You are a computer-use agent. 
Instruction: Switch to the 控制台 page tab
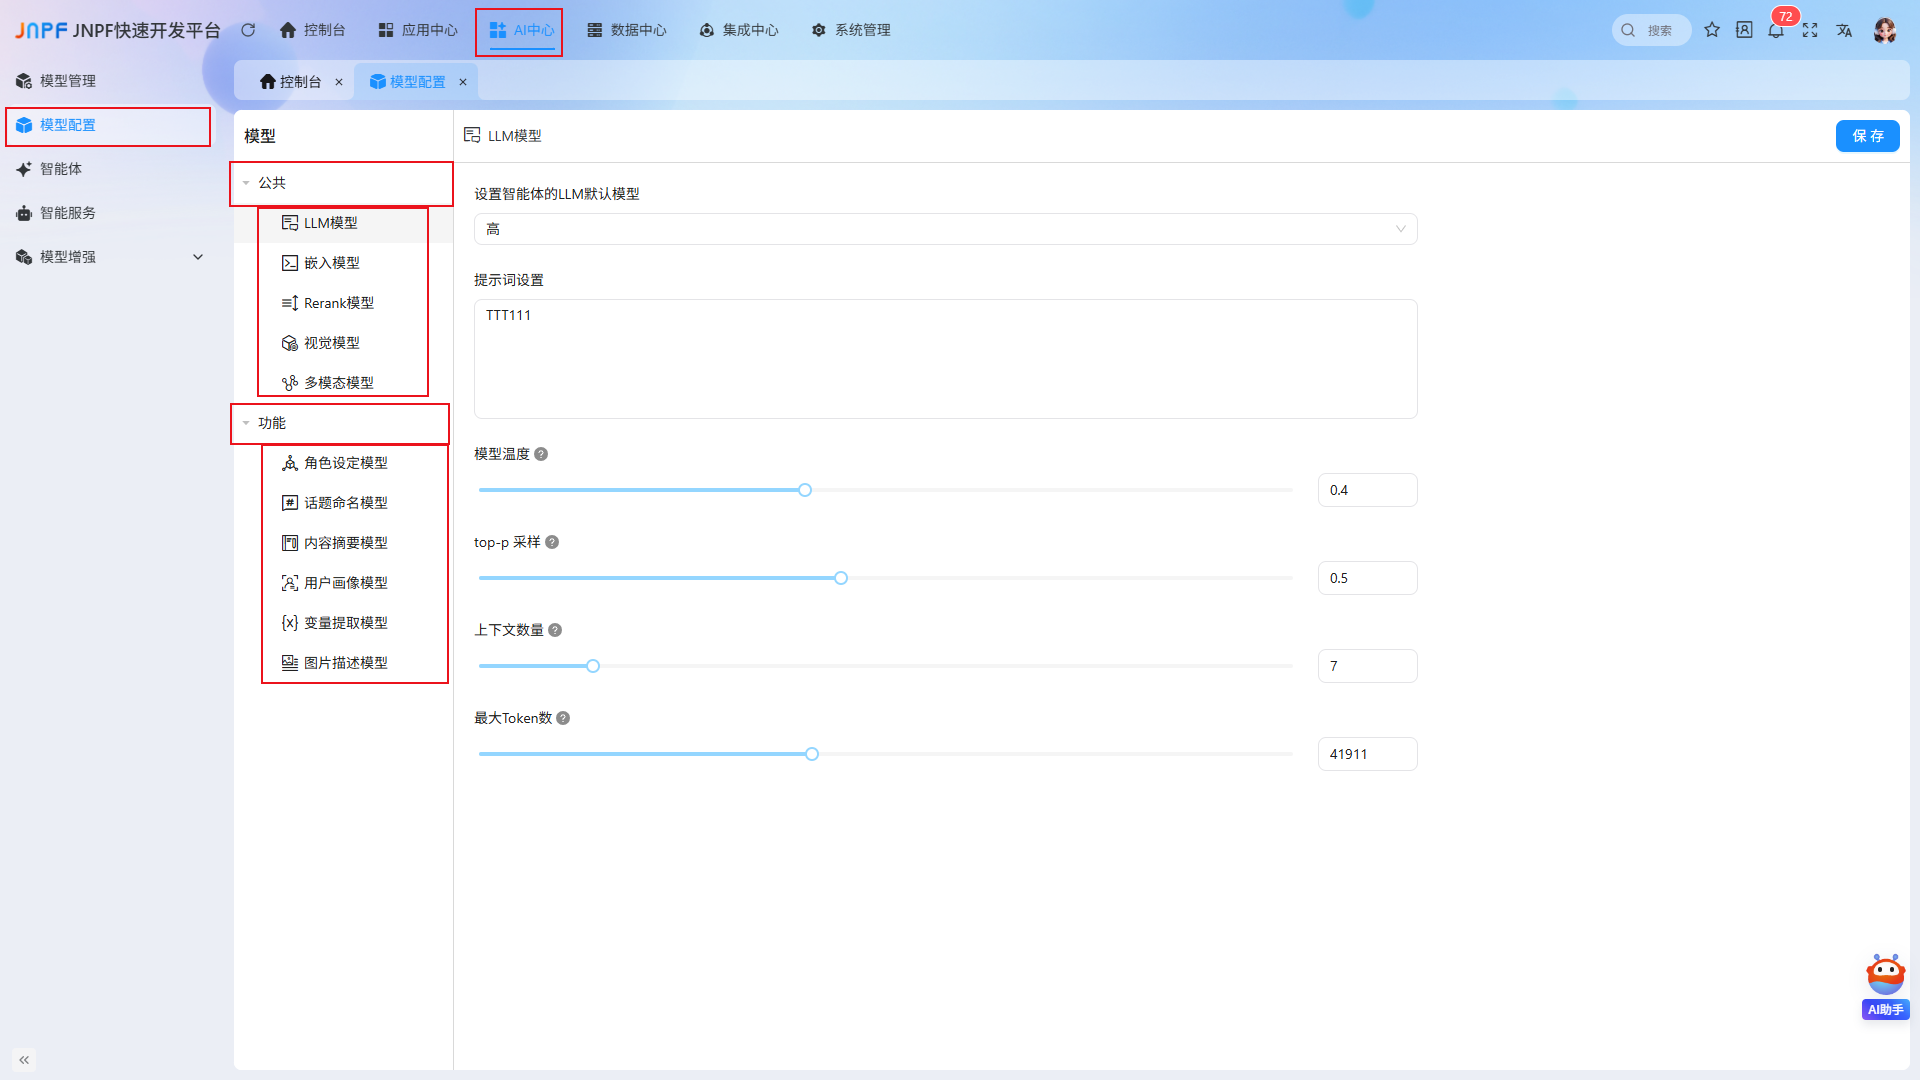[x=291, y=82]
